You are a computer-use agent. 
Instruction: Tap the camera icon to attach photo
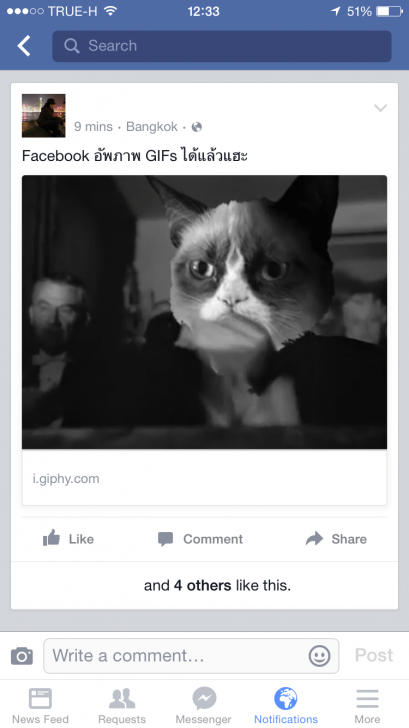click(22, 656)
